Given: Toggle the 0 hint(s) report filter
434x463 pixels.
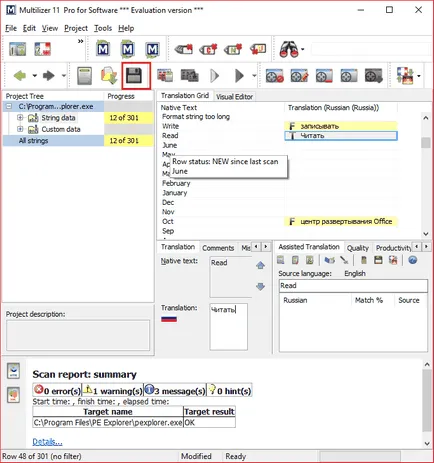Looking at the screenshot, I should tap(229, 390).
